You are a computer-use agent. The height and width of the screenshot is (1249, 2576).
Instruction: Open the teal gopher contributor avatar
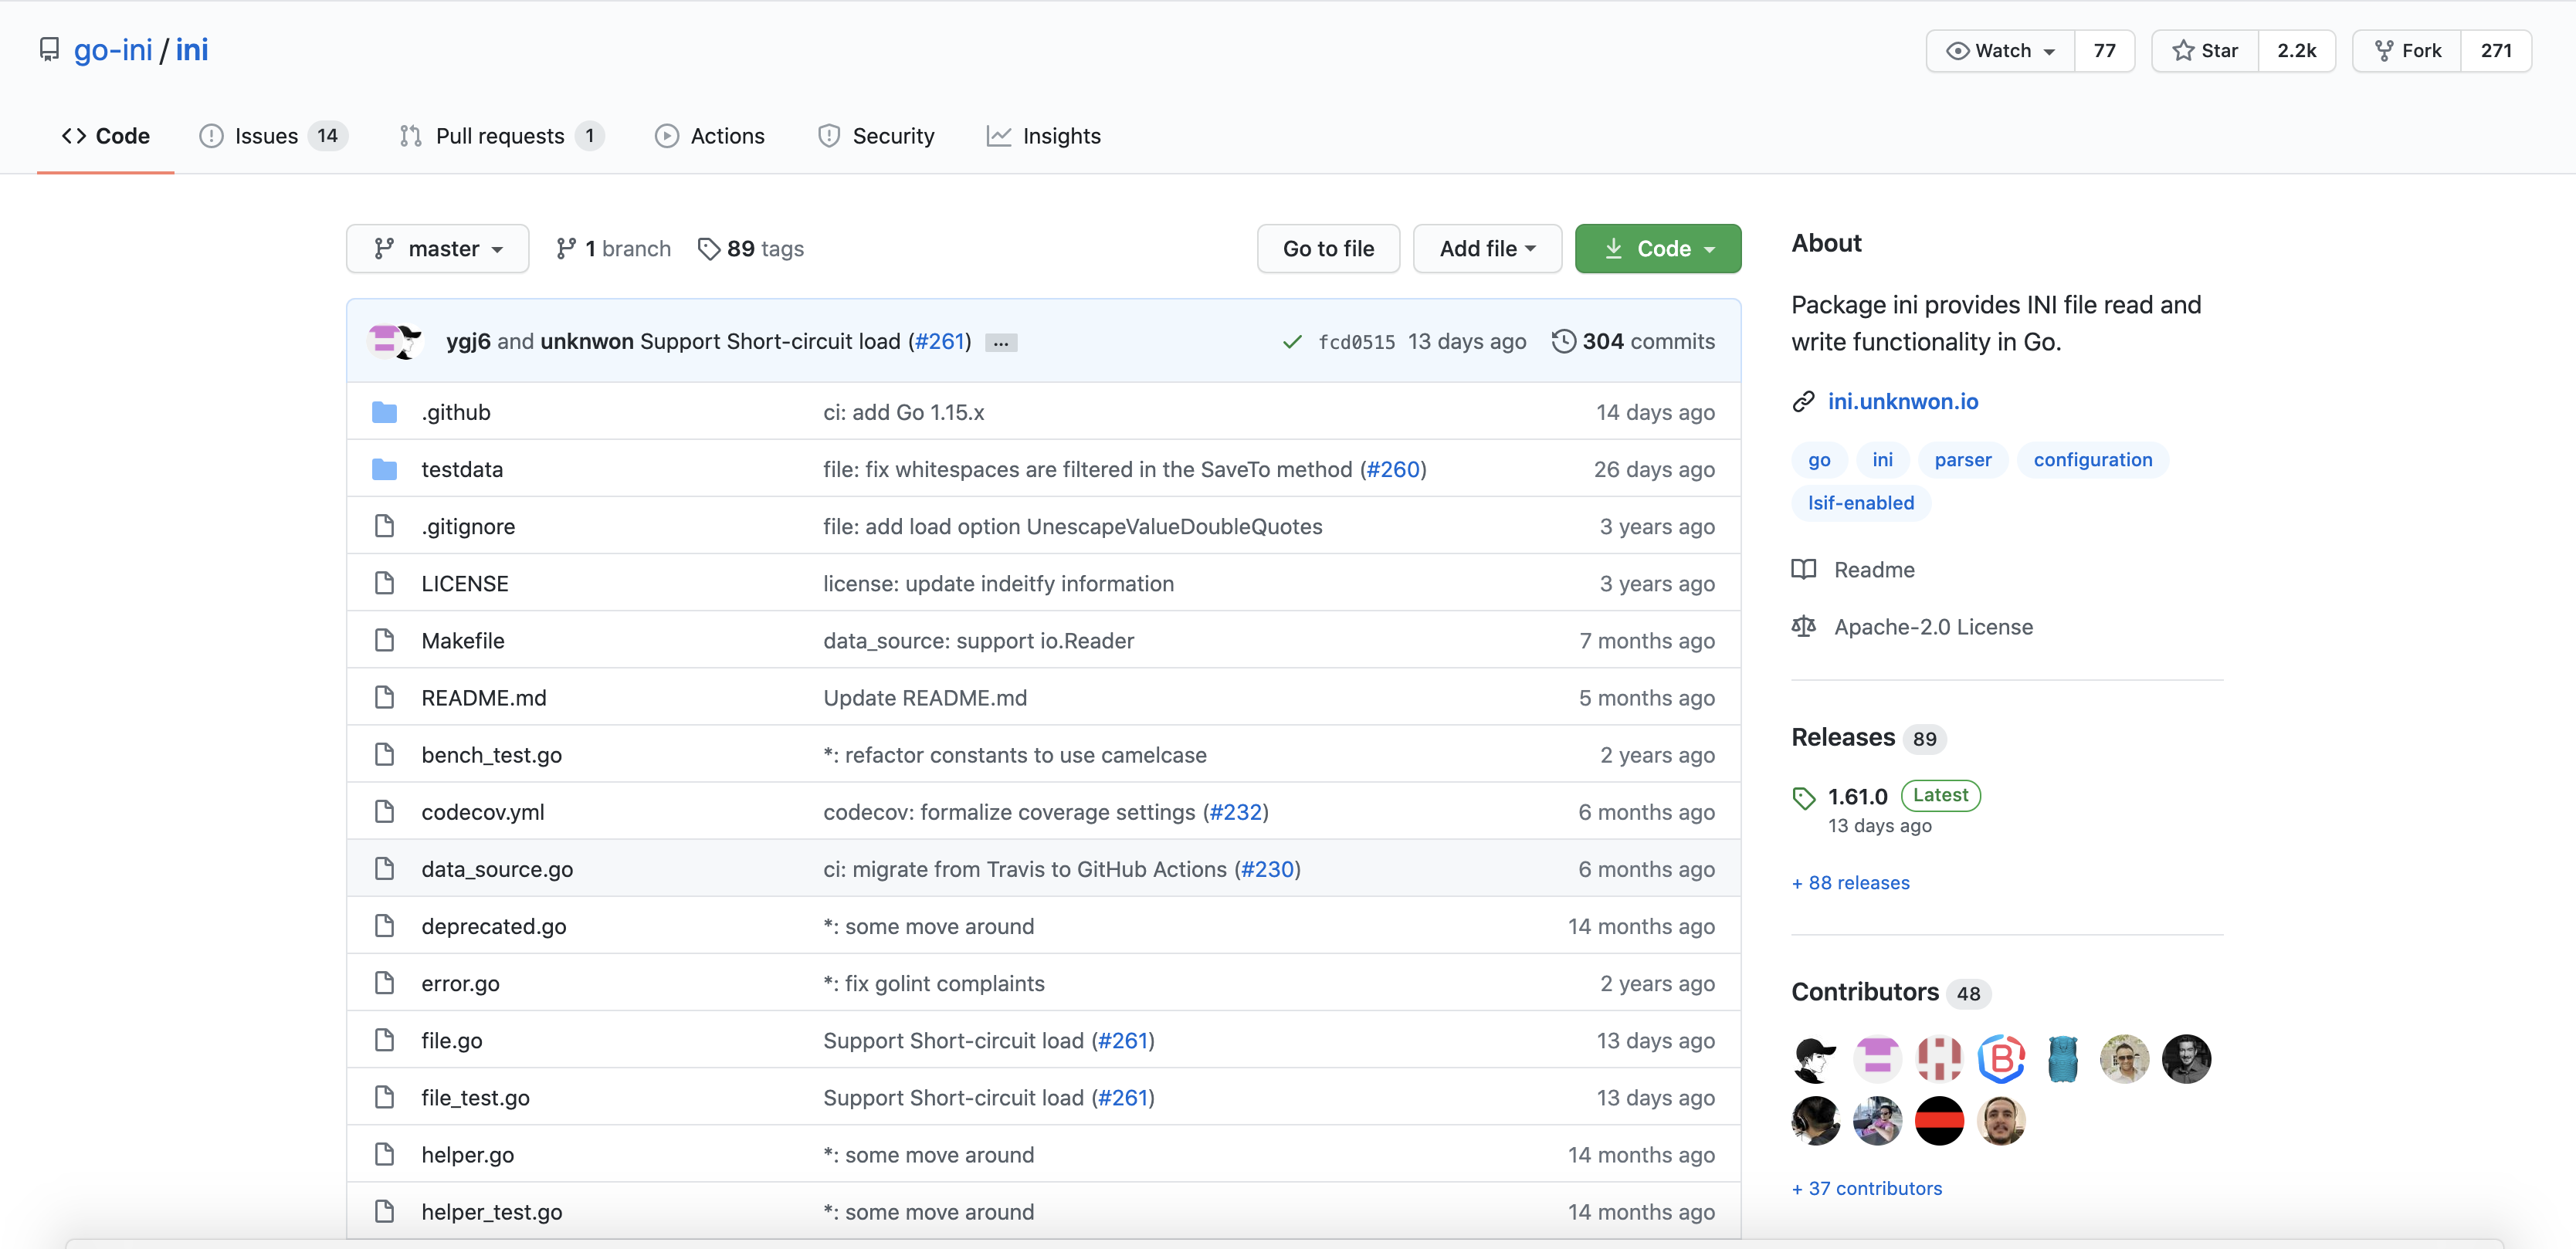coord(2063,1059)
